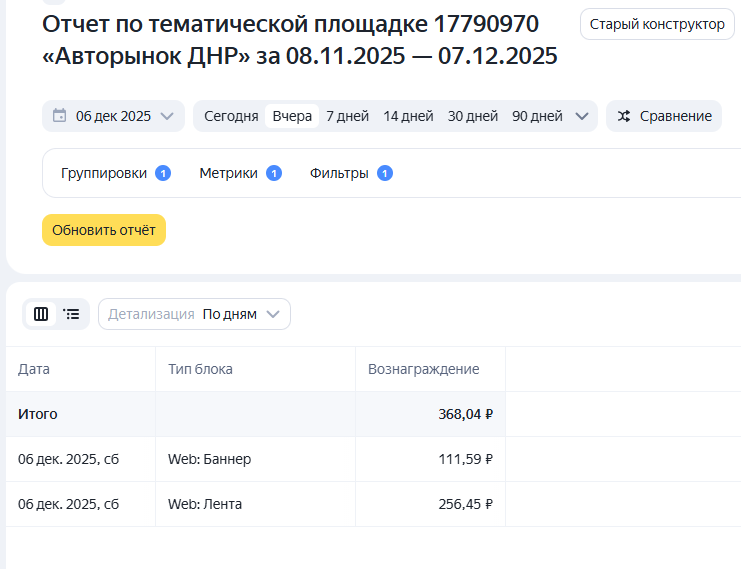Viewport: 741px width, 569px height.
Task: Open the 06 дек 2025 date picker
Action: 114,116
